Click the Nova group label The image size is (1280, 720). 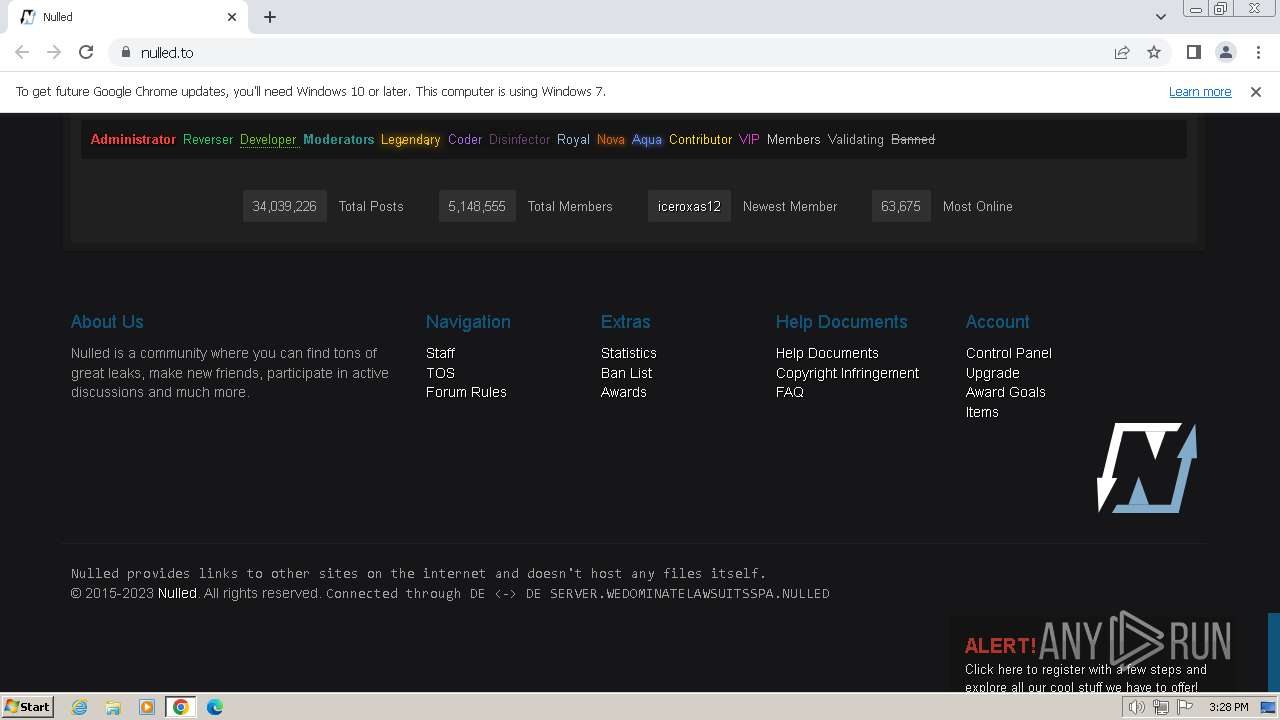pos(611,139)
